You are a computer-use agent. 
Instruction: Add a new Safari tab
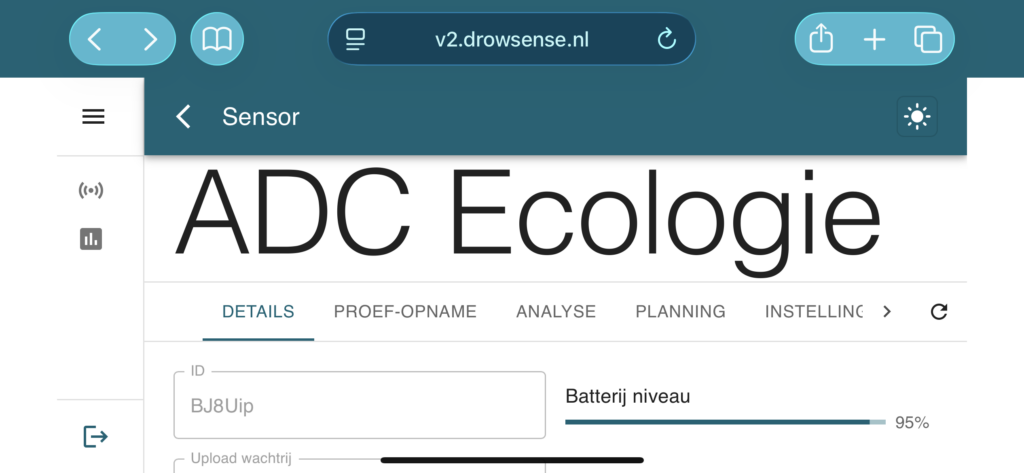[874, 40]
